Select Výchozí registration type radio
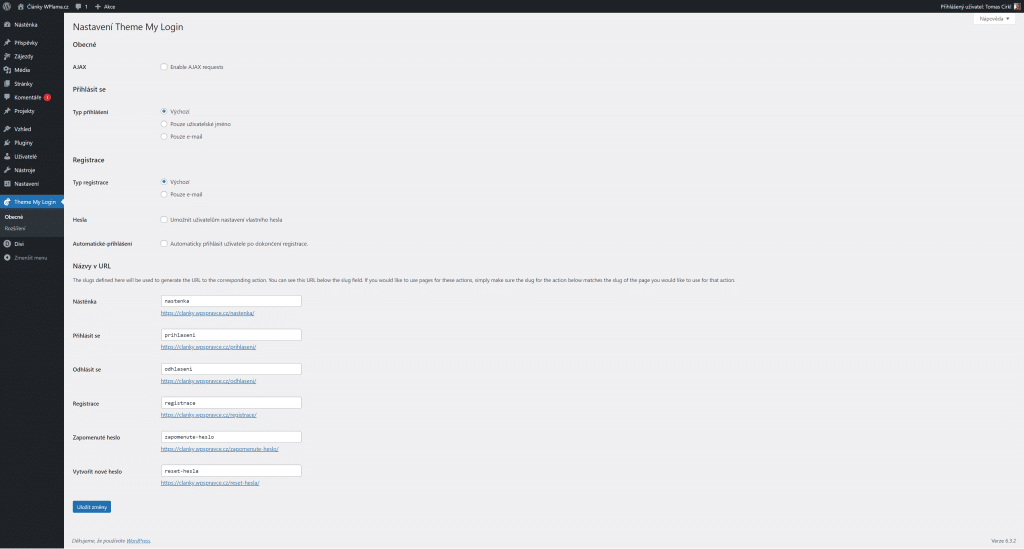The width and height of the screenshot is (1024, 549). coord(164,182)
